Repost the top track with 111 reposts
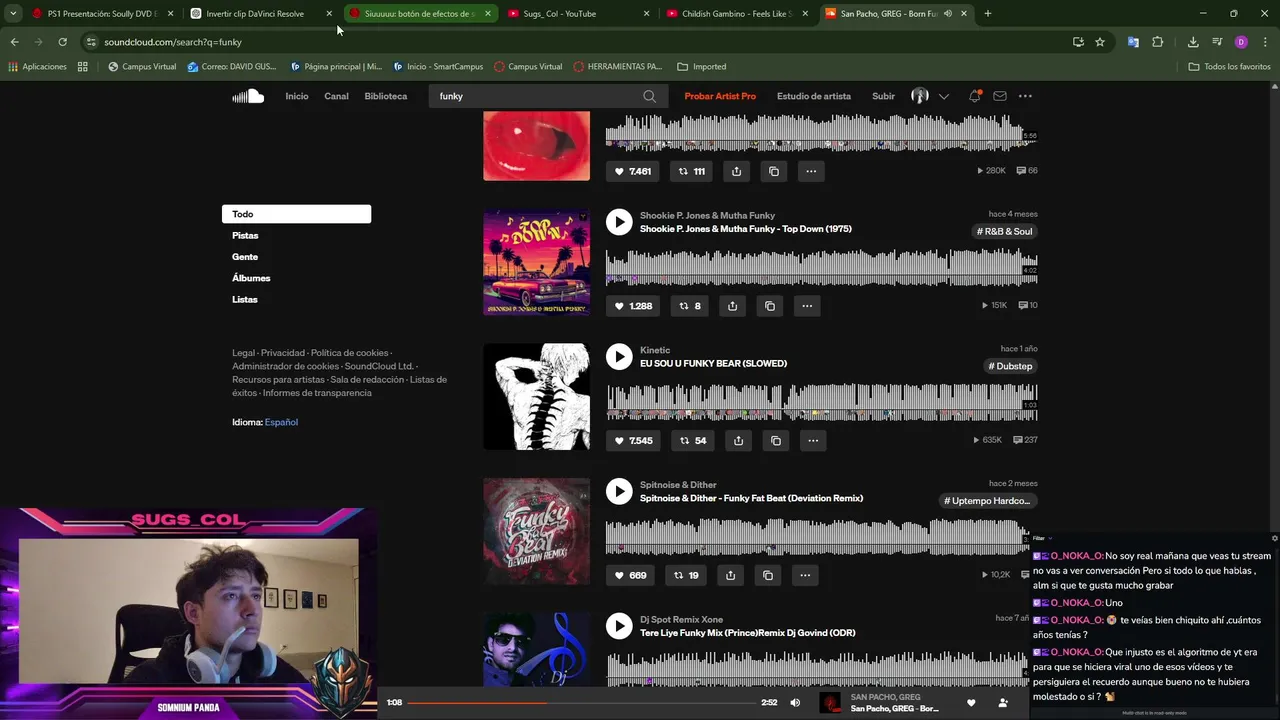The image size is (1280, 720). (x=691, y=171)
